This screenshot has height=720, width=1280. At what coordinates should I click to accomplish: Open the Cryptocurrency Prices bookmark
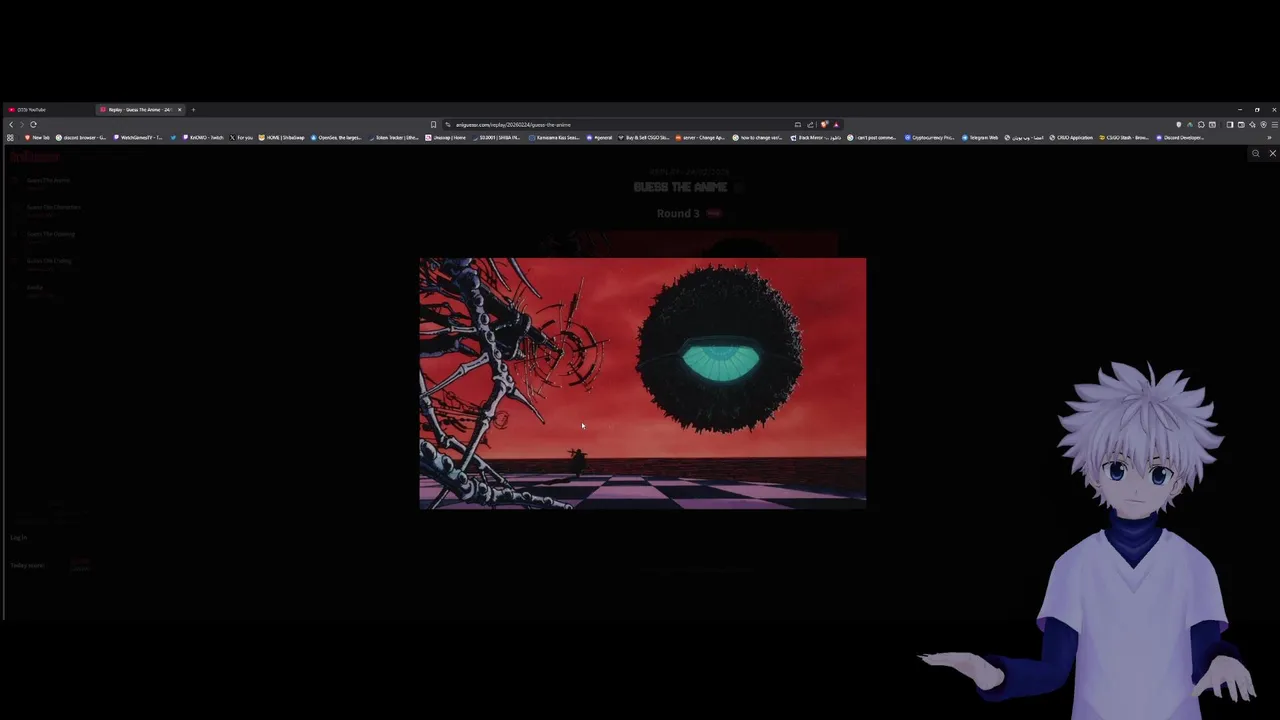coord(930,137)
